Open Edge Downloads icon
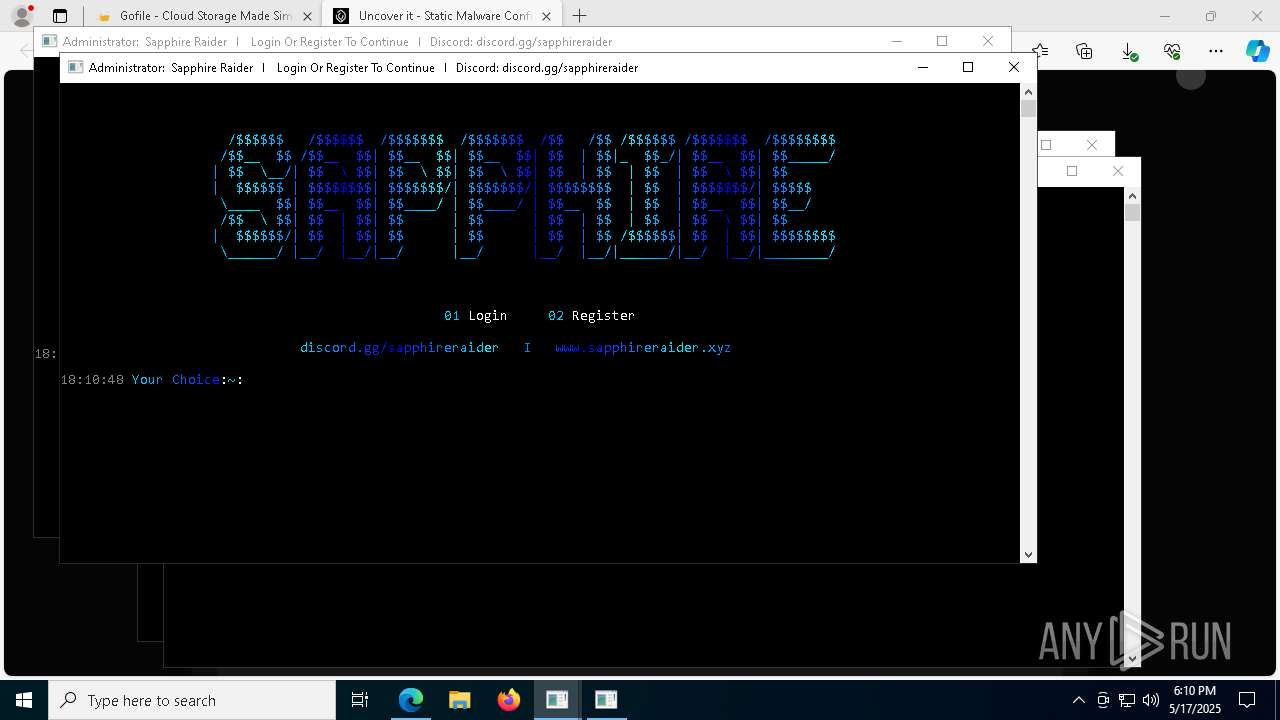 point(1128,51)
